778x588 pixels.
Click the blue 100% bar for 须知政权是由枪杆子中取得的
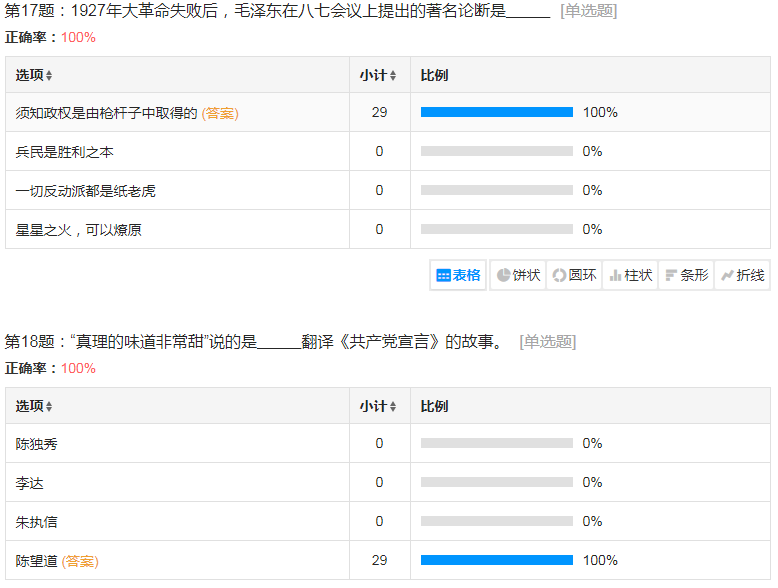tap(496, 112)
